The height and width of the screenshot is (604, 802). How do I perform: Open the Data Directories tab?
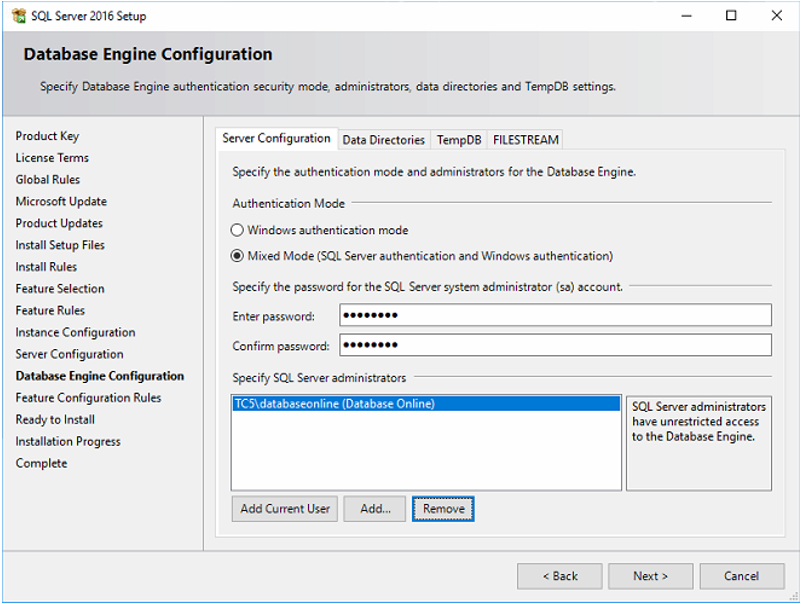click(x=384, y=140)
